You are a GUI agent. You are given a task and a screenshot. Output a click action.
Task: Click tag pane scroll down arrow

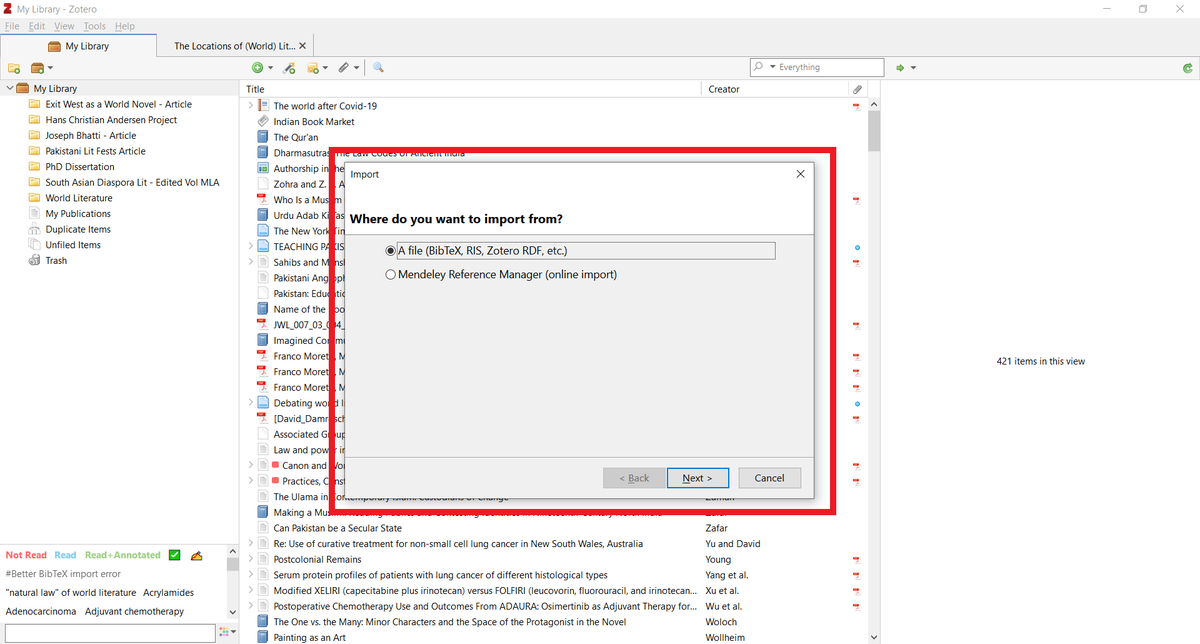pyautogui.click(x=234, y=612)
